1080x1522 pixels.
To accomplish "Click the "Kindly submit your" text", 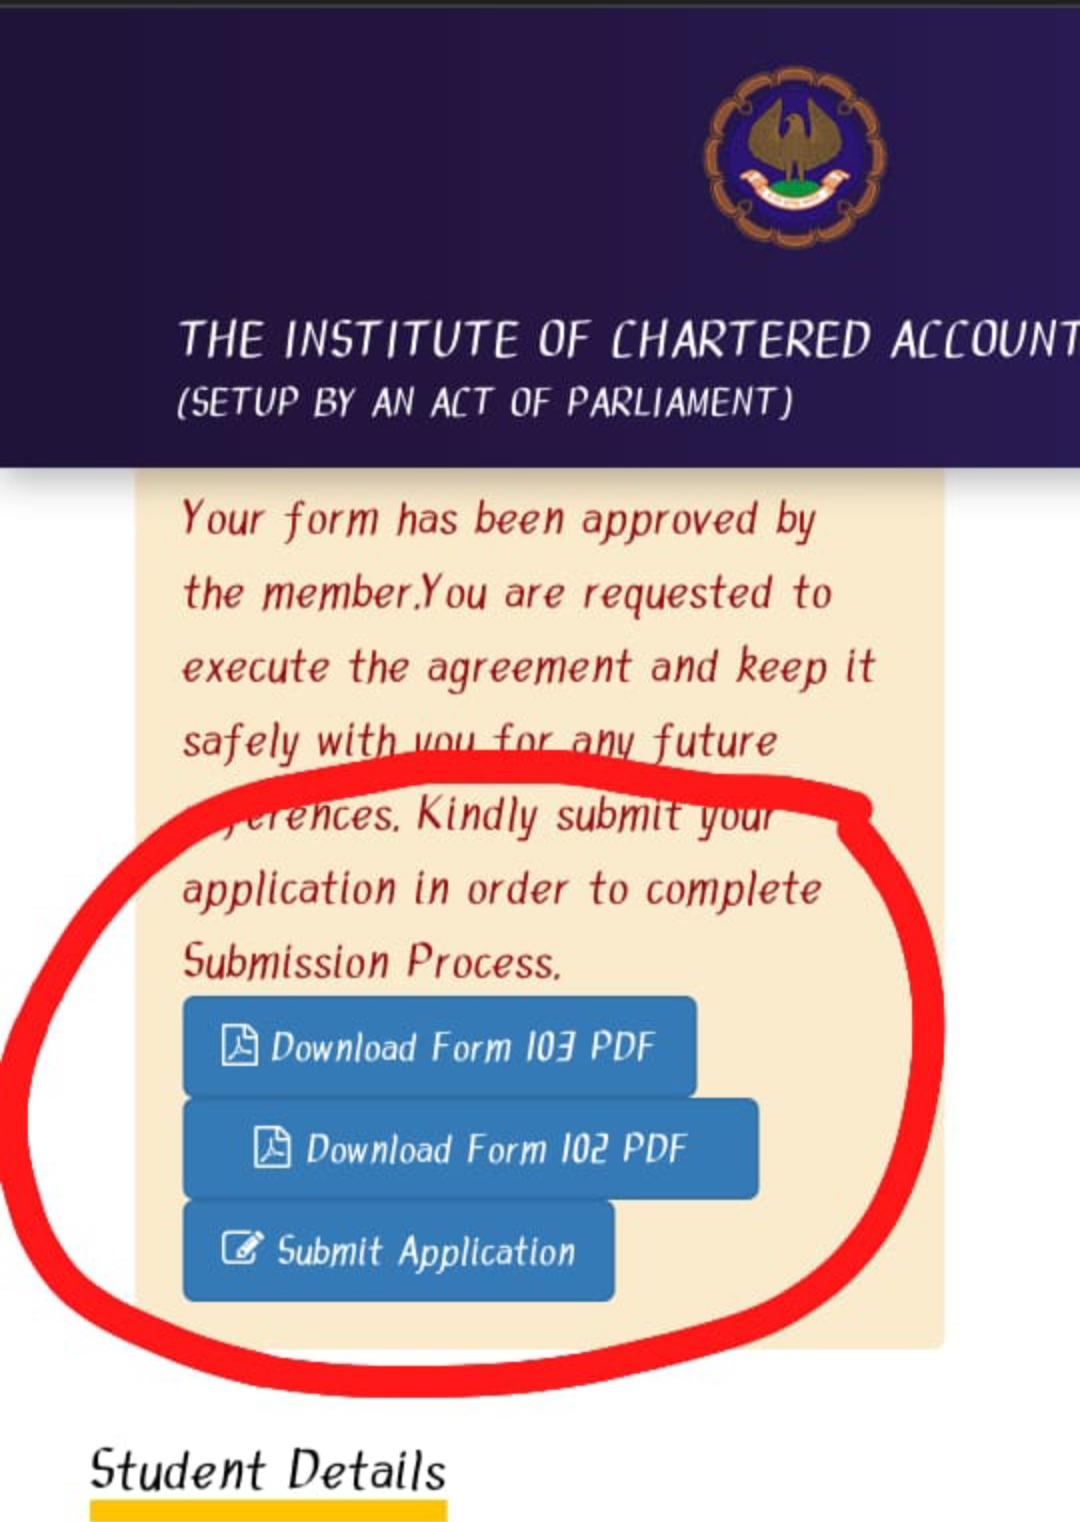I will (x=595, y=815).
